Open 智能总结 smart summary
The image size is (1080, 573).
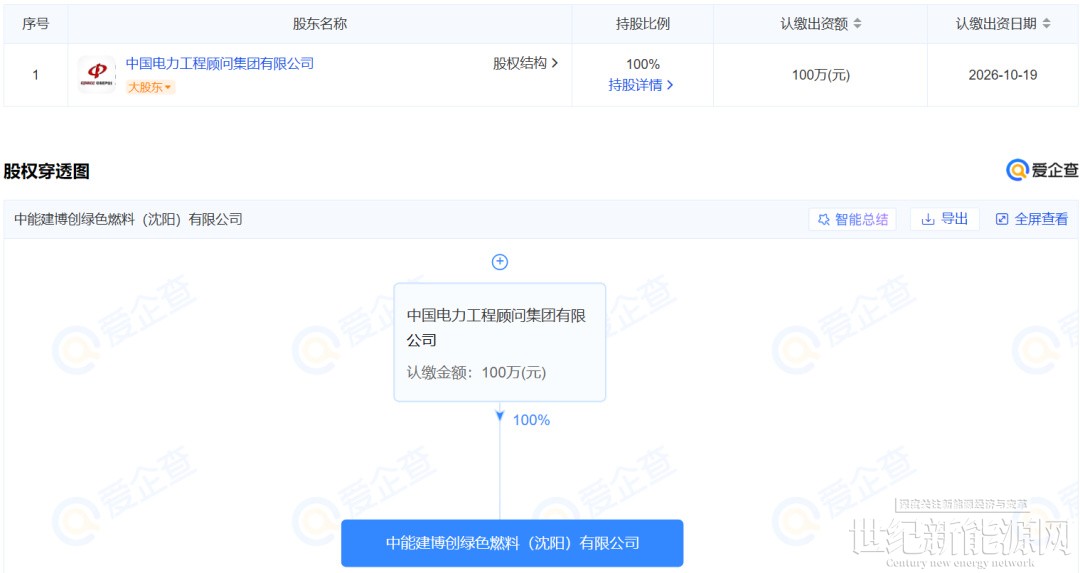pos(852,219)
